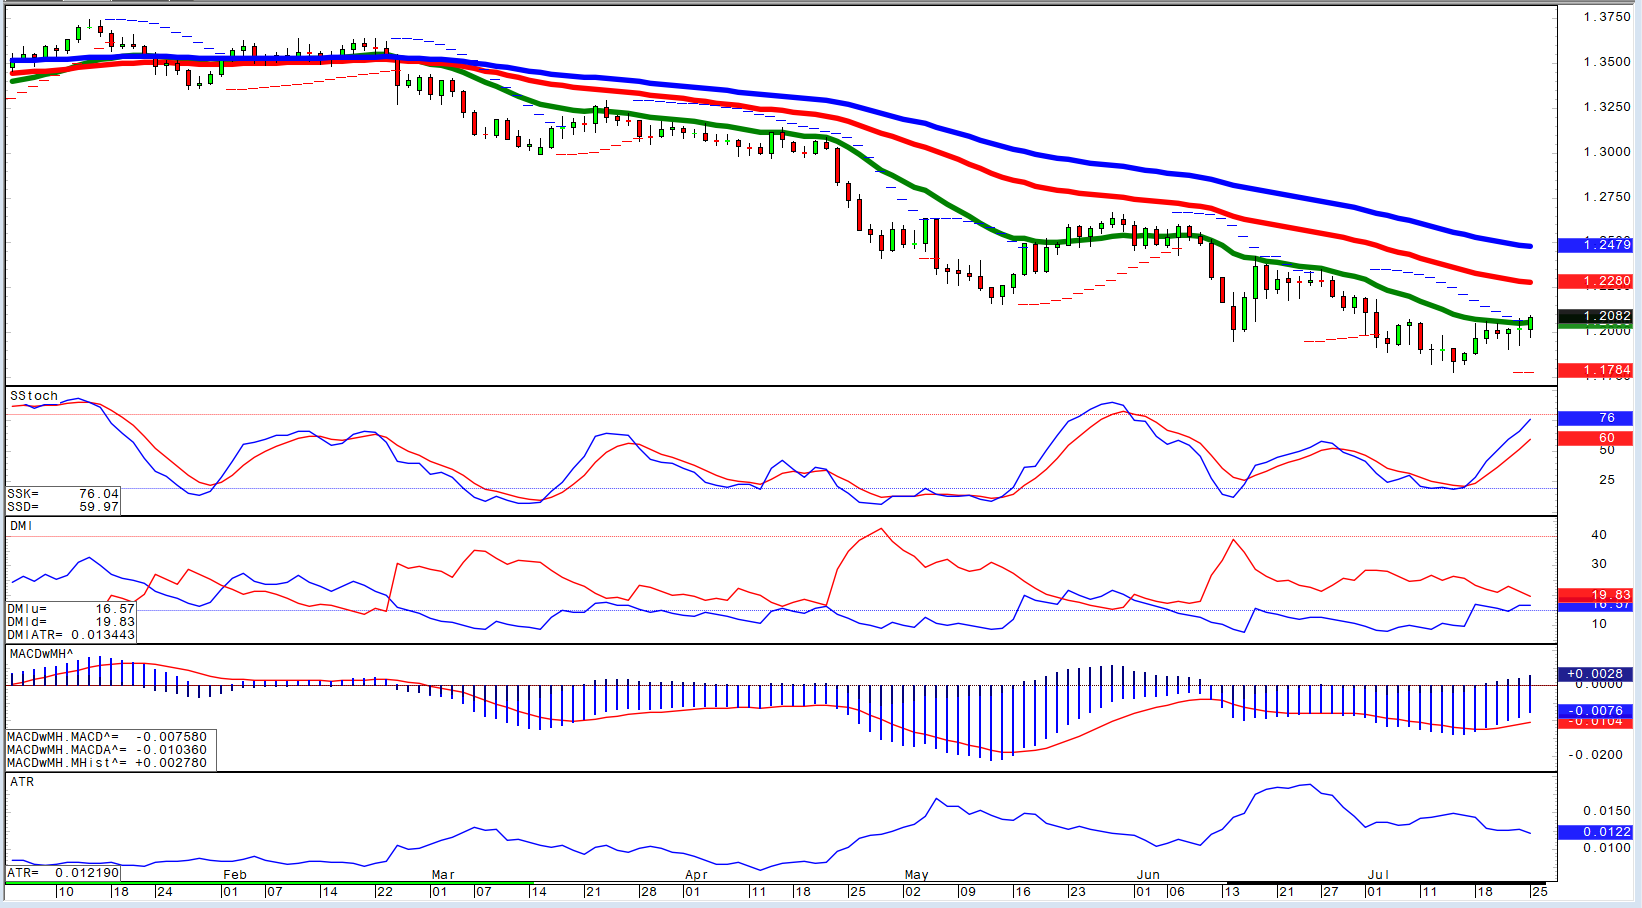Screen dimensions: 1642x908
Task: Click the 0.0100 ATR axis label
Action: click(x=1607, y=848)
